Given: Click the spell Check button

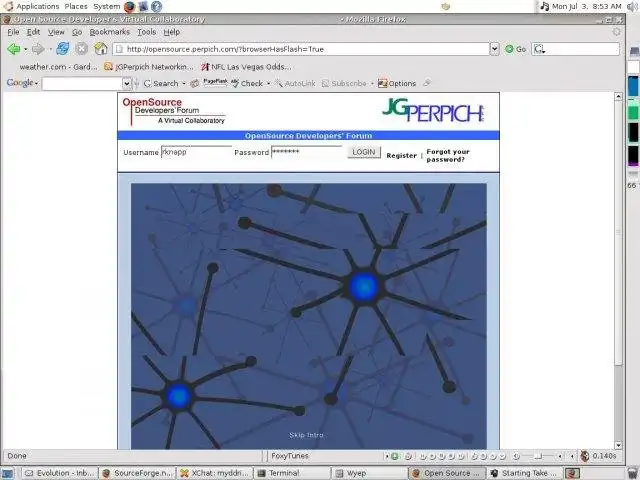Looking at the screenshot, I should click(x=247, y=83).
